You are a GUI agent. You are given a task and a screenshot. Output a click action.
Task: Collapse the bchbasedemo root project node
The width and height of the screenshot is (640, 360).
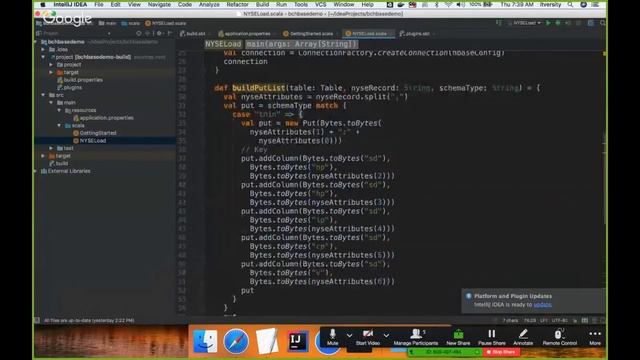coord(36,42)
